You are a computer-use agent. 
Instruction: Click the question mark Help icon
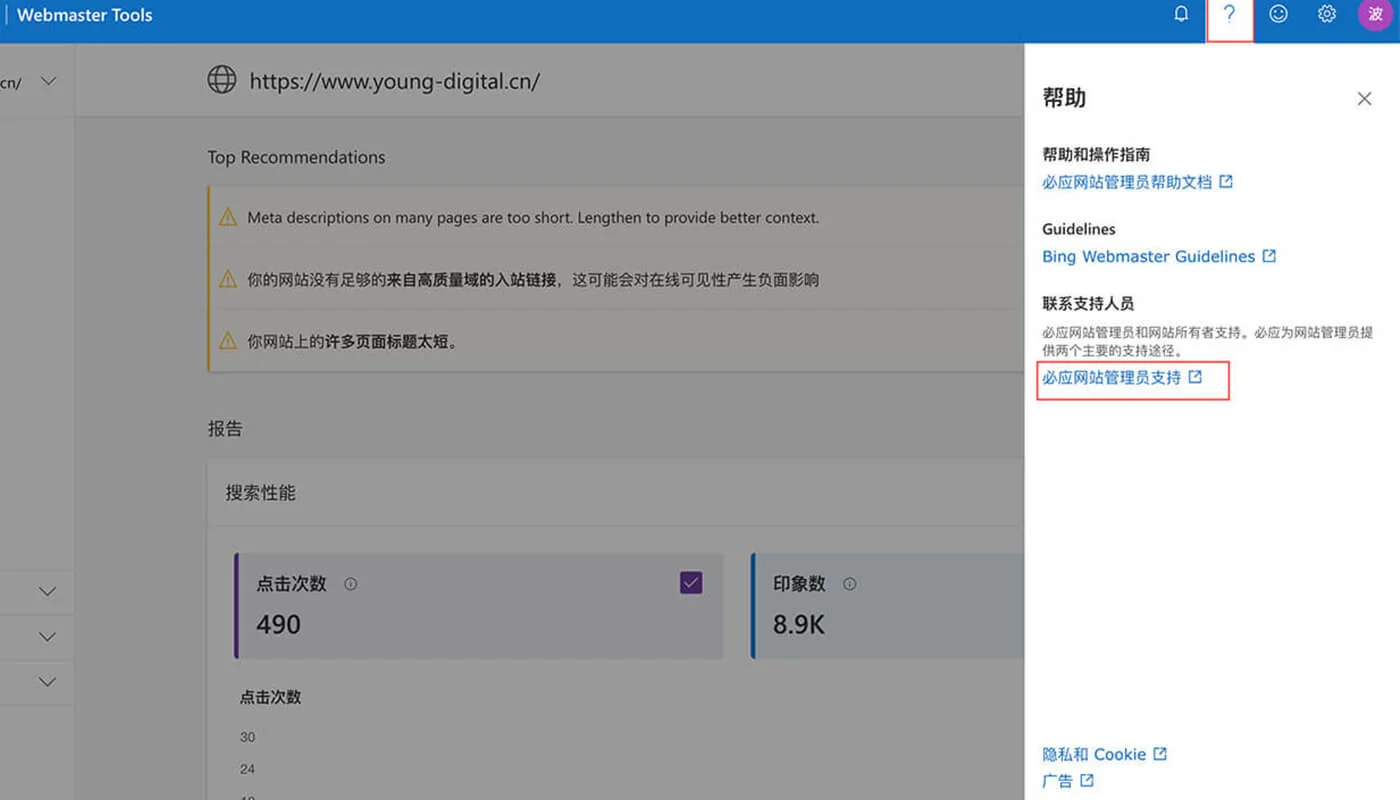(1229, 14)
